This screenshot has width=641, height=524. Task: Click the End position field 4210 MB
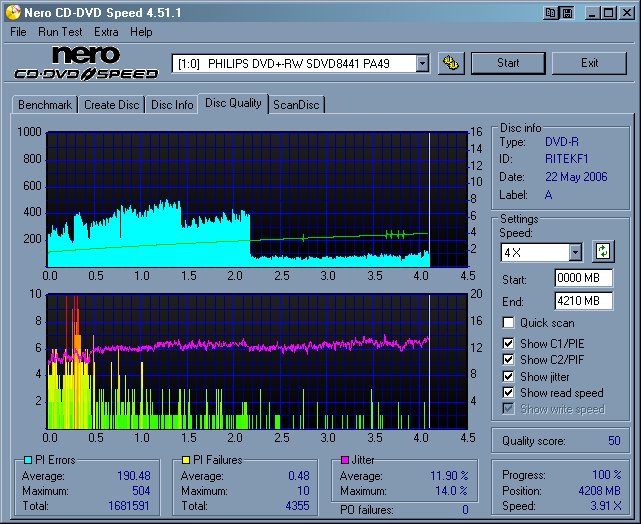pyautogui.click(x=583, y=301)
